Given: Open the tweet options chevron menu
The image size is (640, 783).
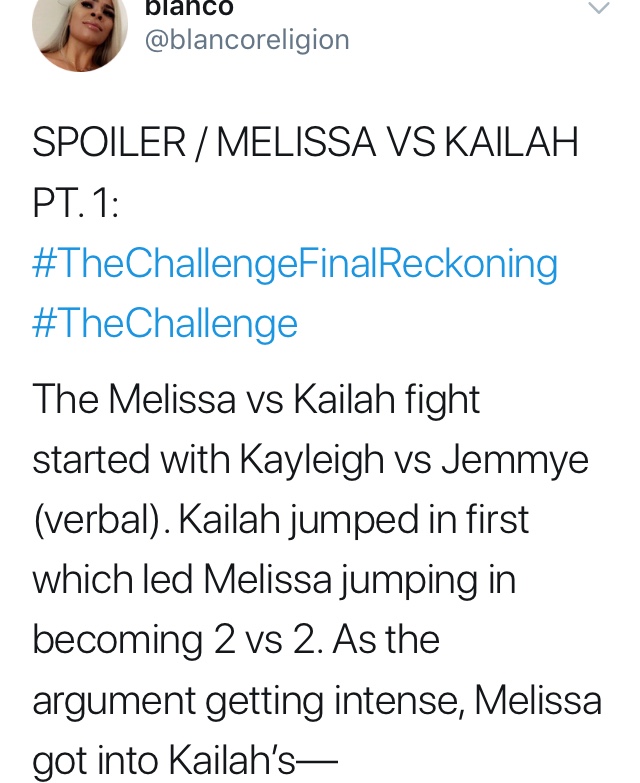Looking at the screenshot, I should click(x=600, y=7).
